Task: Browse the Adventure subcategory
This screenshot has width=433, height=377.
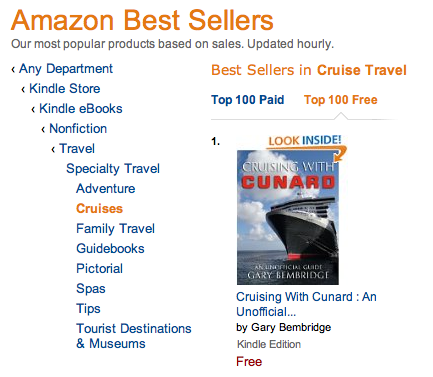Action: point(106,189)
